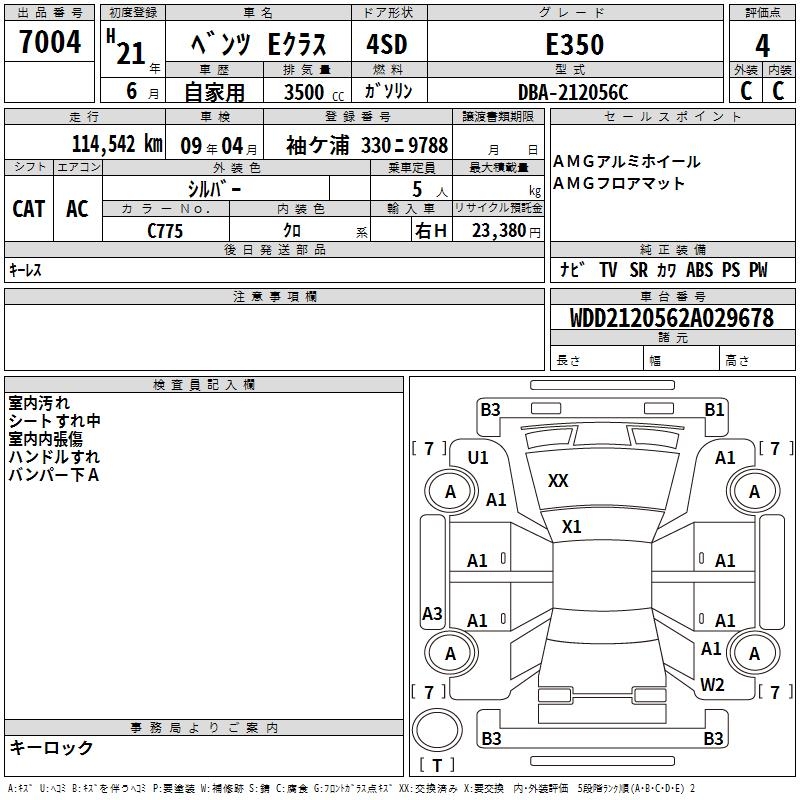Screen dimensions: 800x800
Task: Click the lower-right wheel circle marked A
Action: click(x=754, y=653)
